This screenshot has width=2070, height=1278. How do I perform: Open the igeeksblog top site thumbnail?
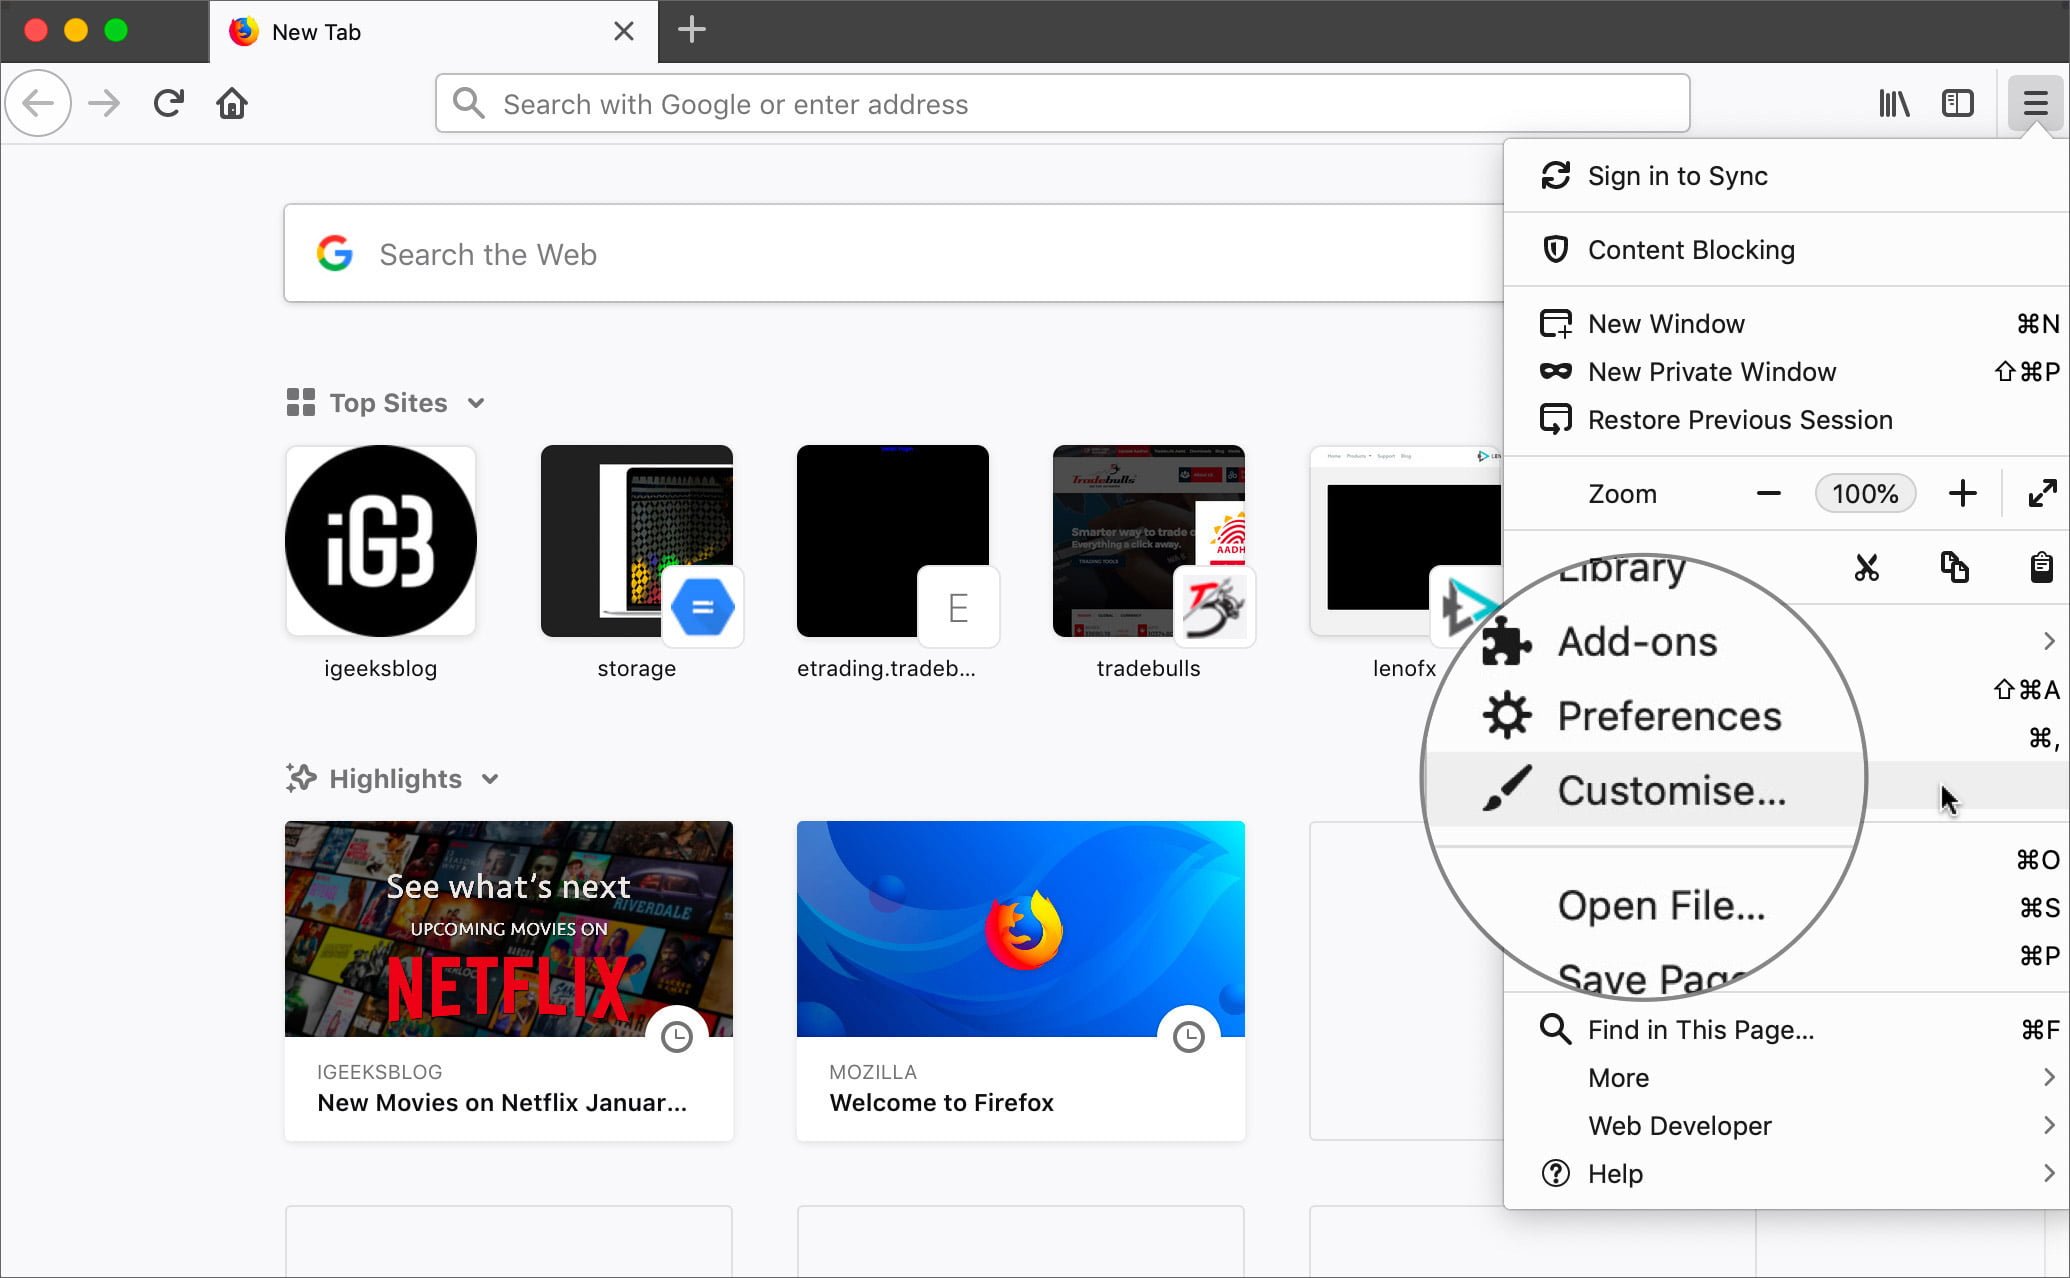pos(381,541)
